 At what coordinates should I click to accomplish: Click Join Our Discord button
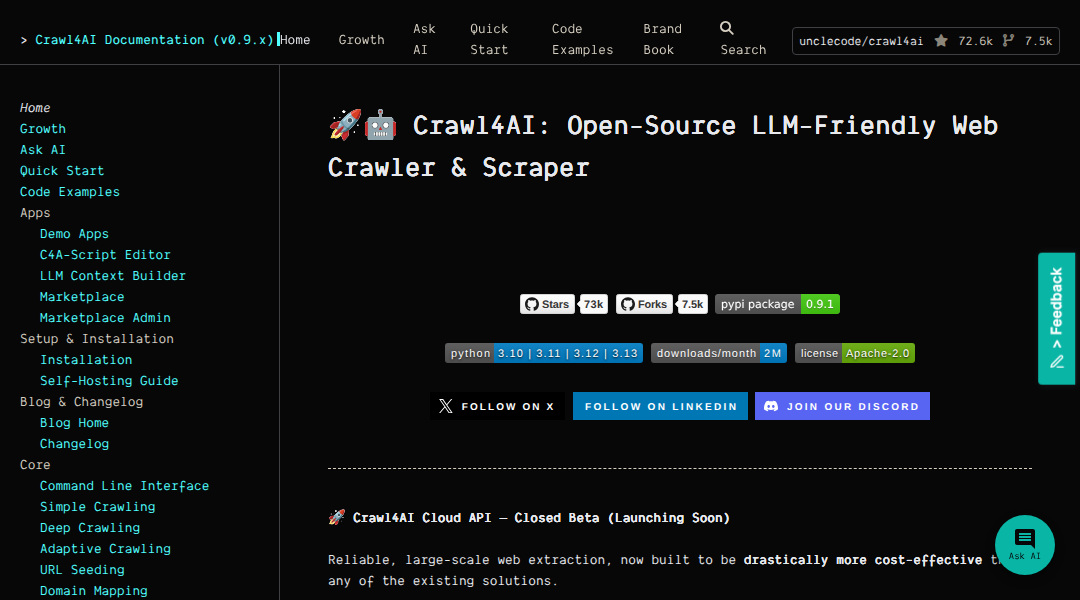click(x=842, y=406)
